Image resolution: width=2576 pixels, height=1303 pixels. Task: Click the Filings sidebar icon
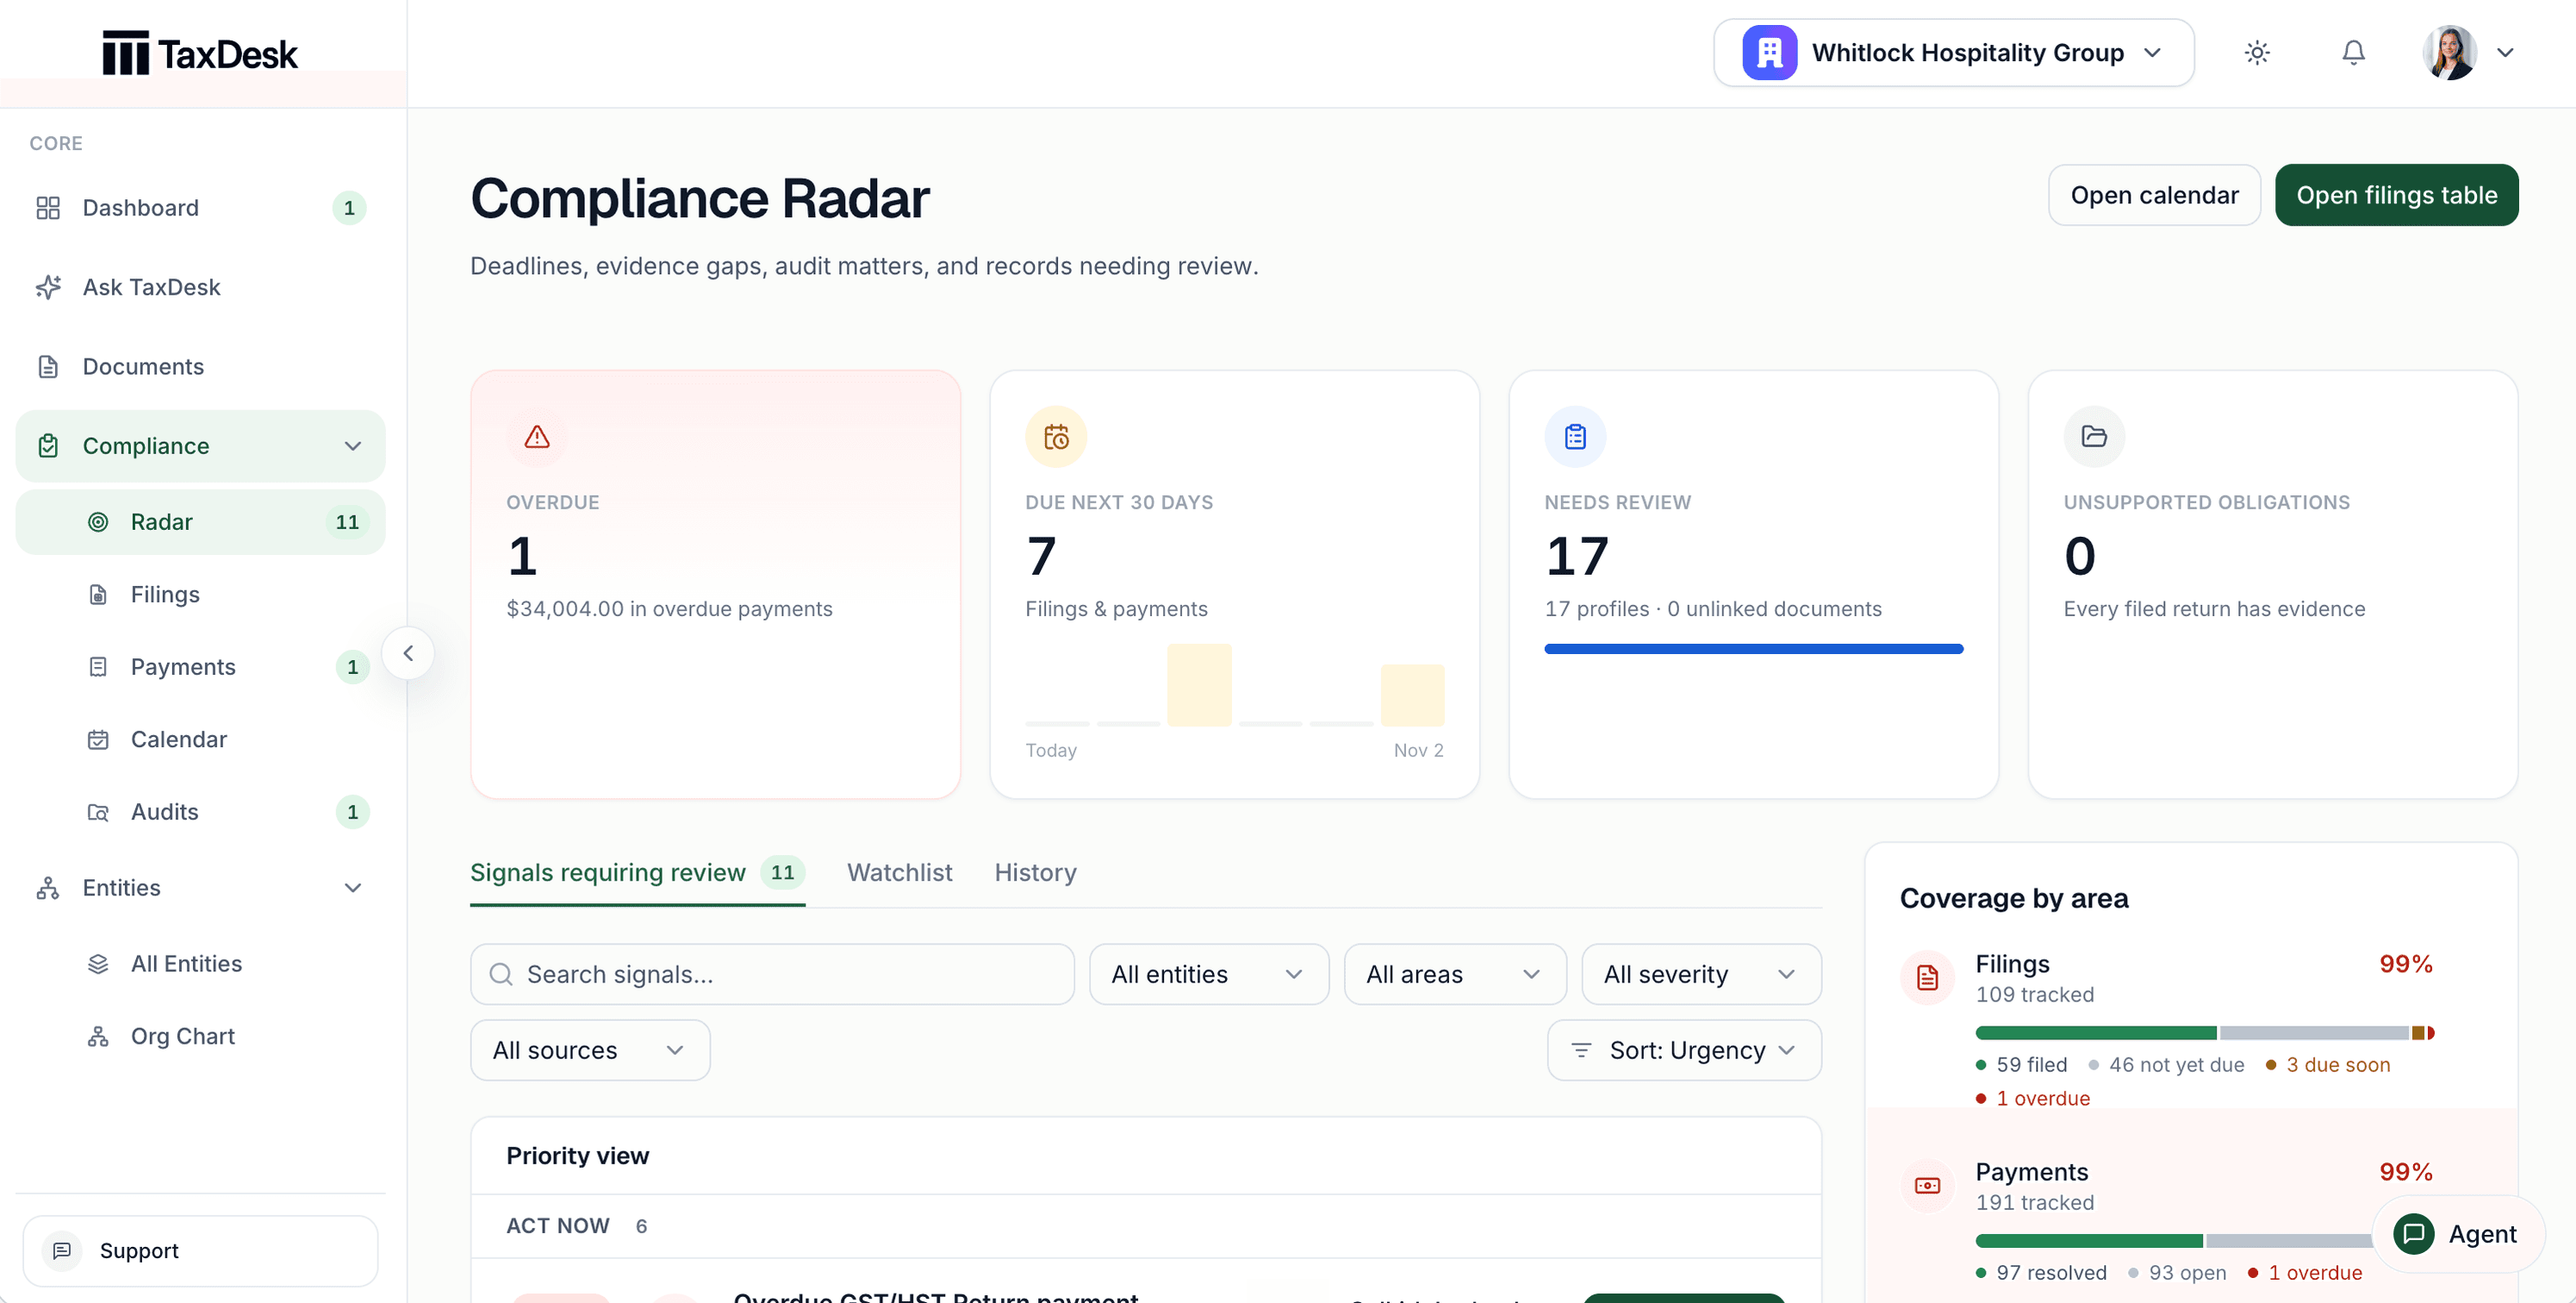98,595
